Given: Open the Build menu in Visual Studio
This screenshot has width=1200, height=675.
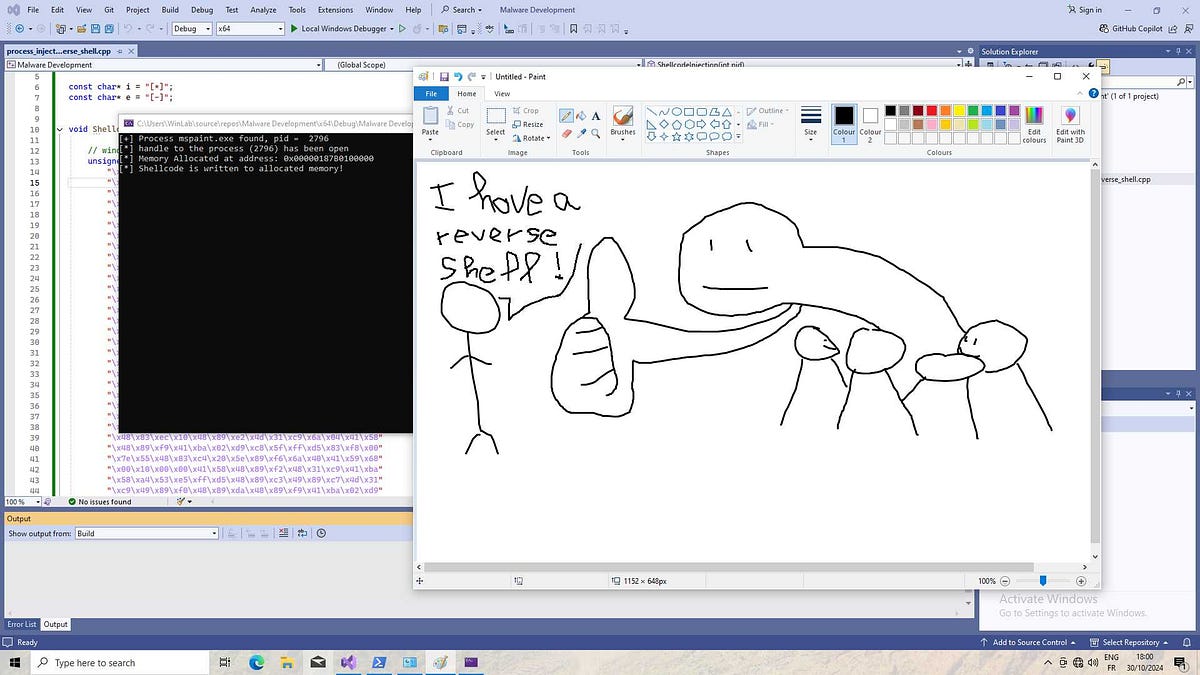Looking at the screenshot, I should [170, 10].
